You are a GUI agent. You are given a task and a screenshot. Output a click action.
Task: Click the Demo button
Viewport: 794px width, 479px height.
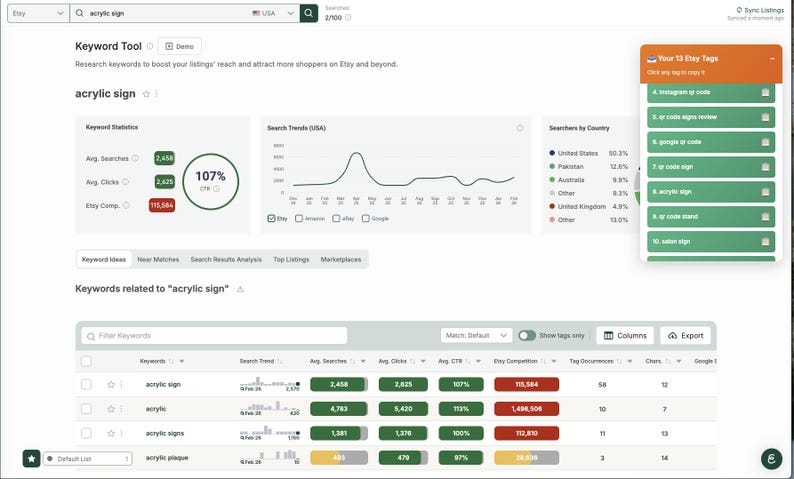pyautogui.click(x=179, y=46)
